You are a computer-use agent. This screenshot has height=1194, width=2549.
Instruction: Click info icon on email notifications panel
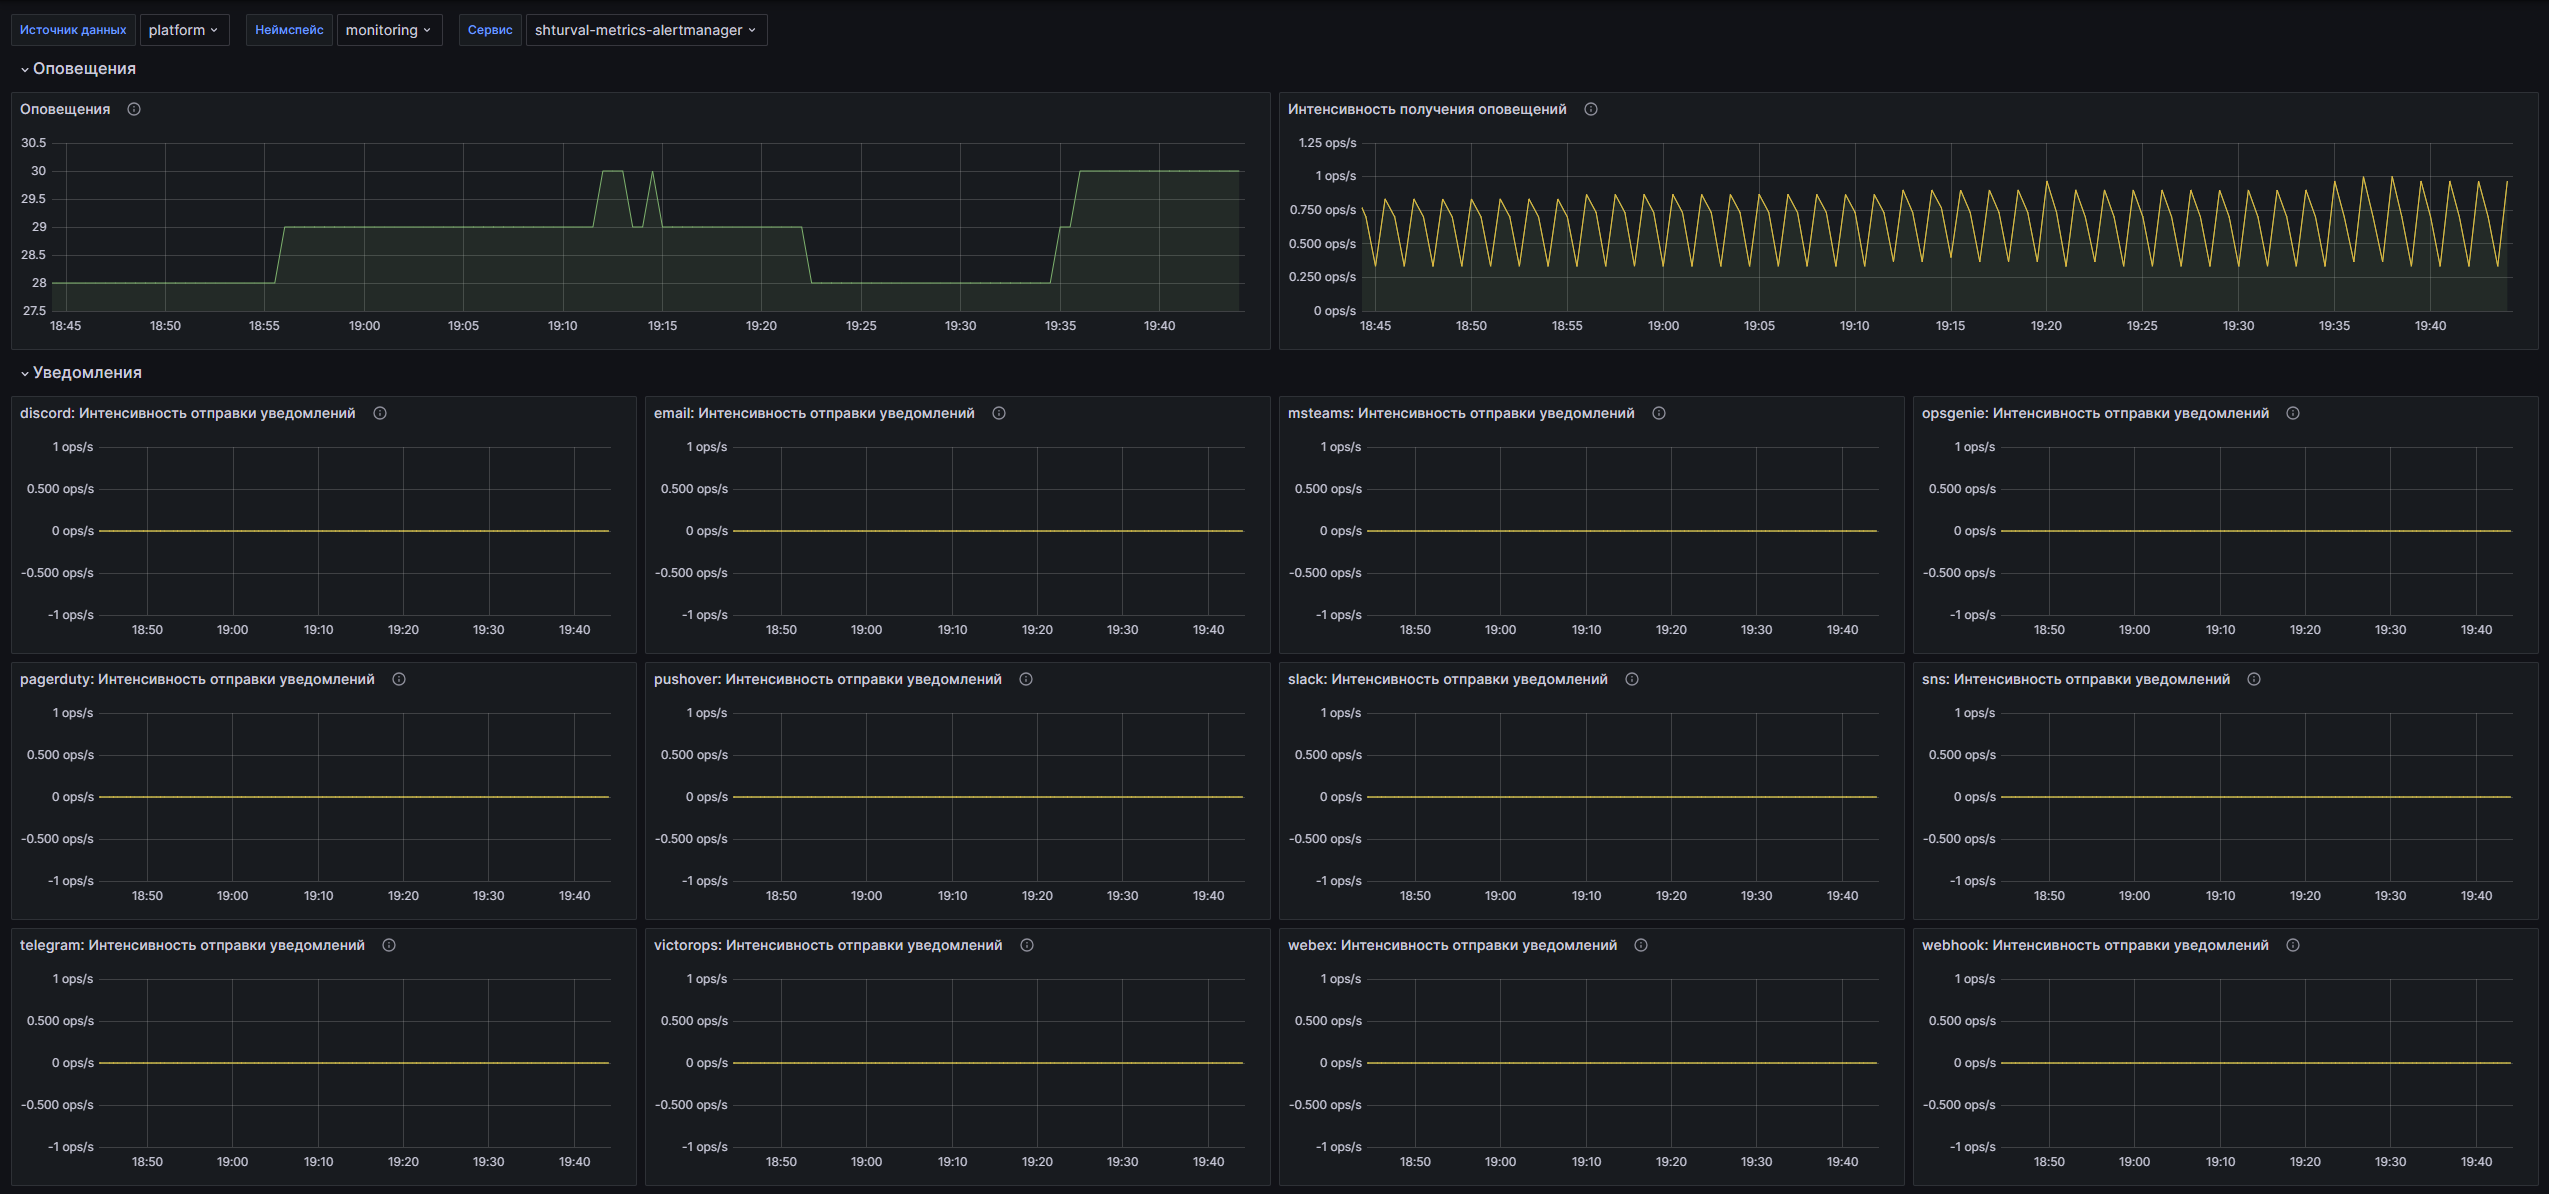999,413
